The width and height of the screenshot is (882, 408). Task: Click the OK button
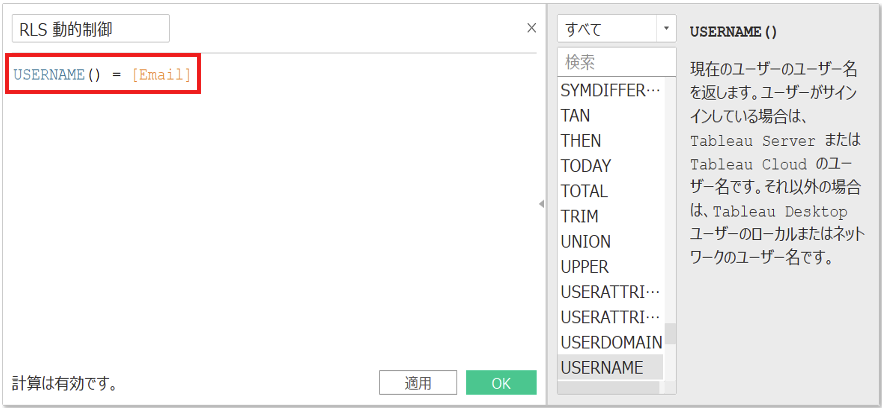point(501,383)
